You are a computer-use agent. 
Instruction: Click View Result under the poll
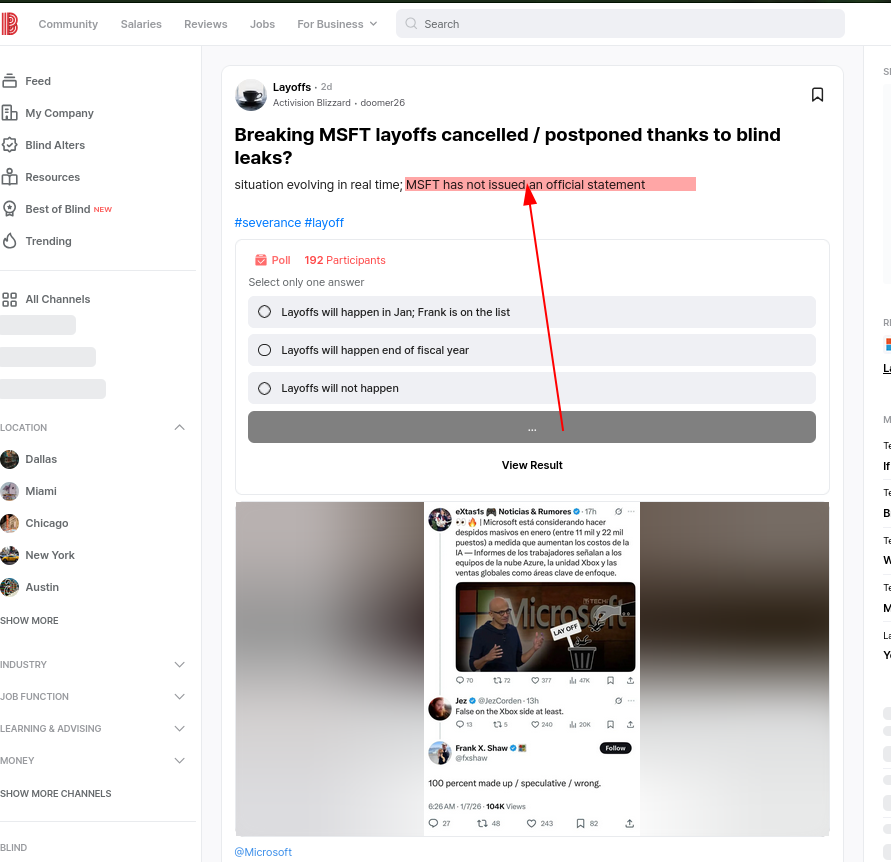(532, 465)
